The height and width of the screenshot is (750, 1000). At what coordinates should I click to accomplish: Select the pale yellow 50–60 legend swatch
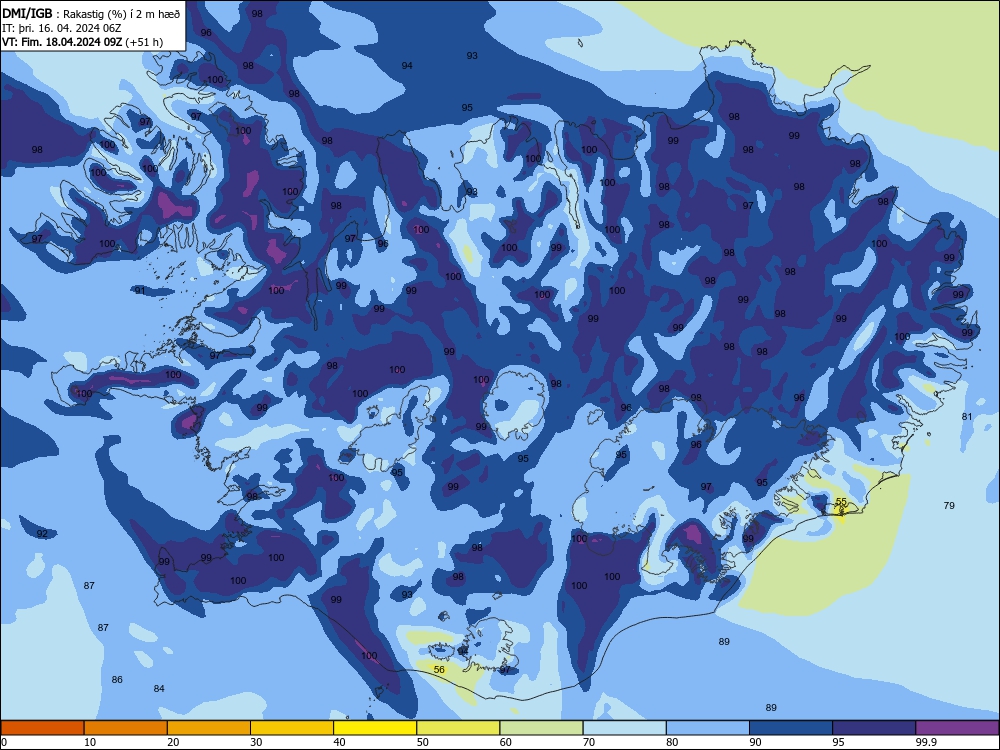click(x=458, y=728)
